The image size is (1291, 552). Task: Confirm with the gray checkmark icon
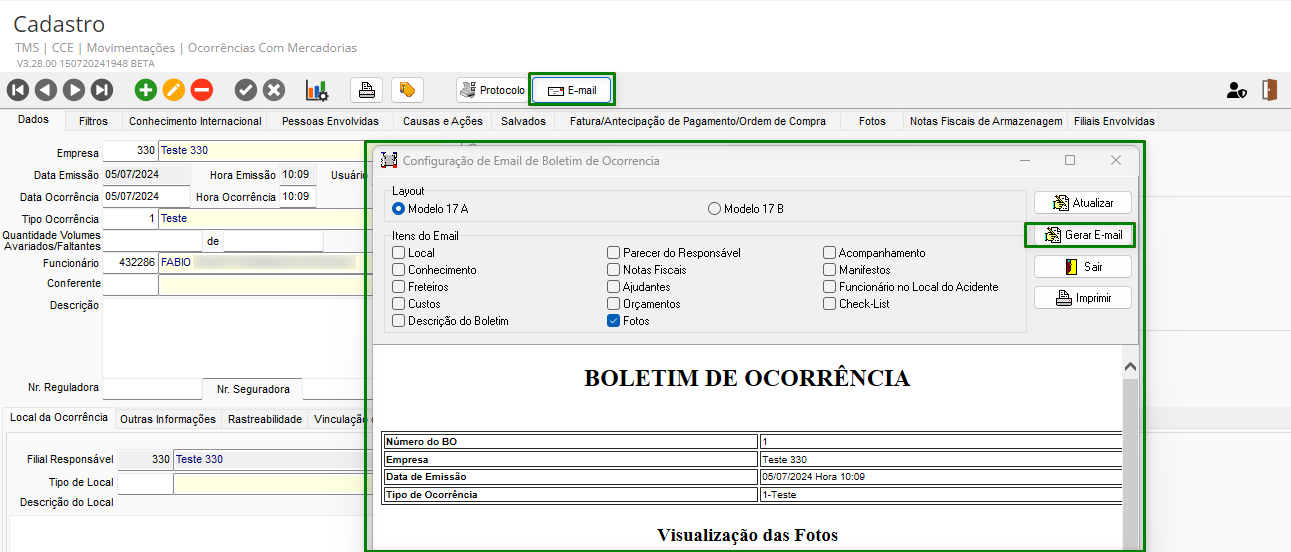(x=246, y=90)
